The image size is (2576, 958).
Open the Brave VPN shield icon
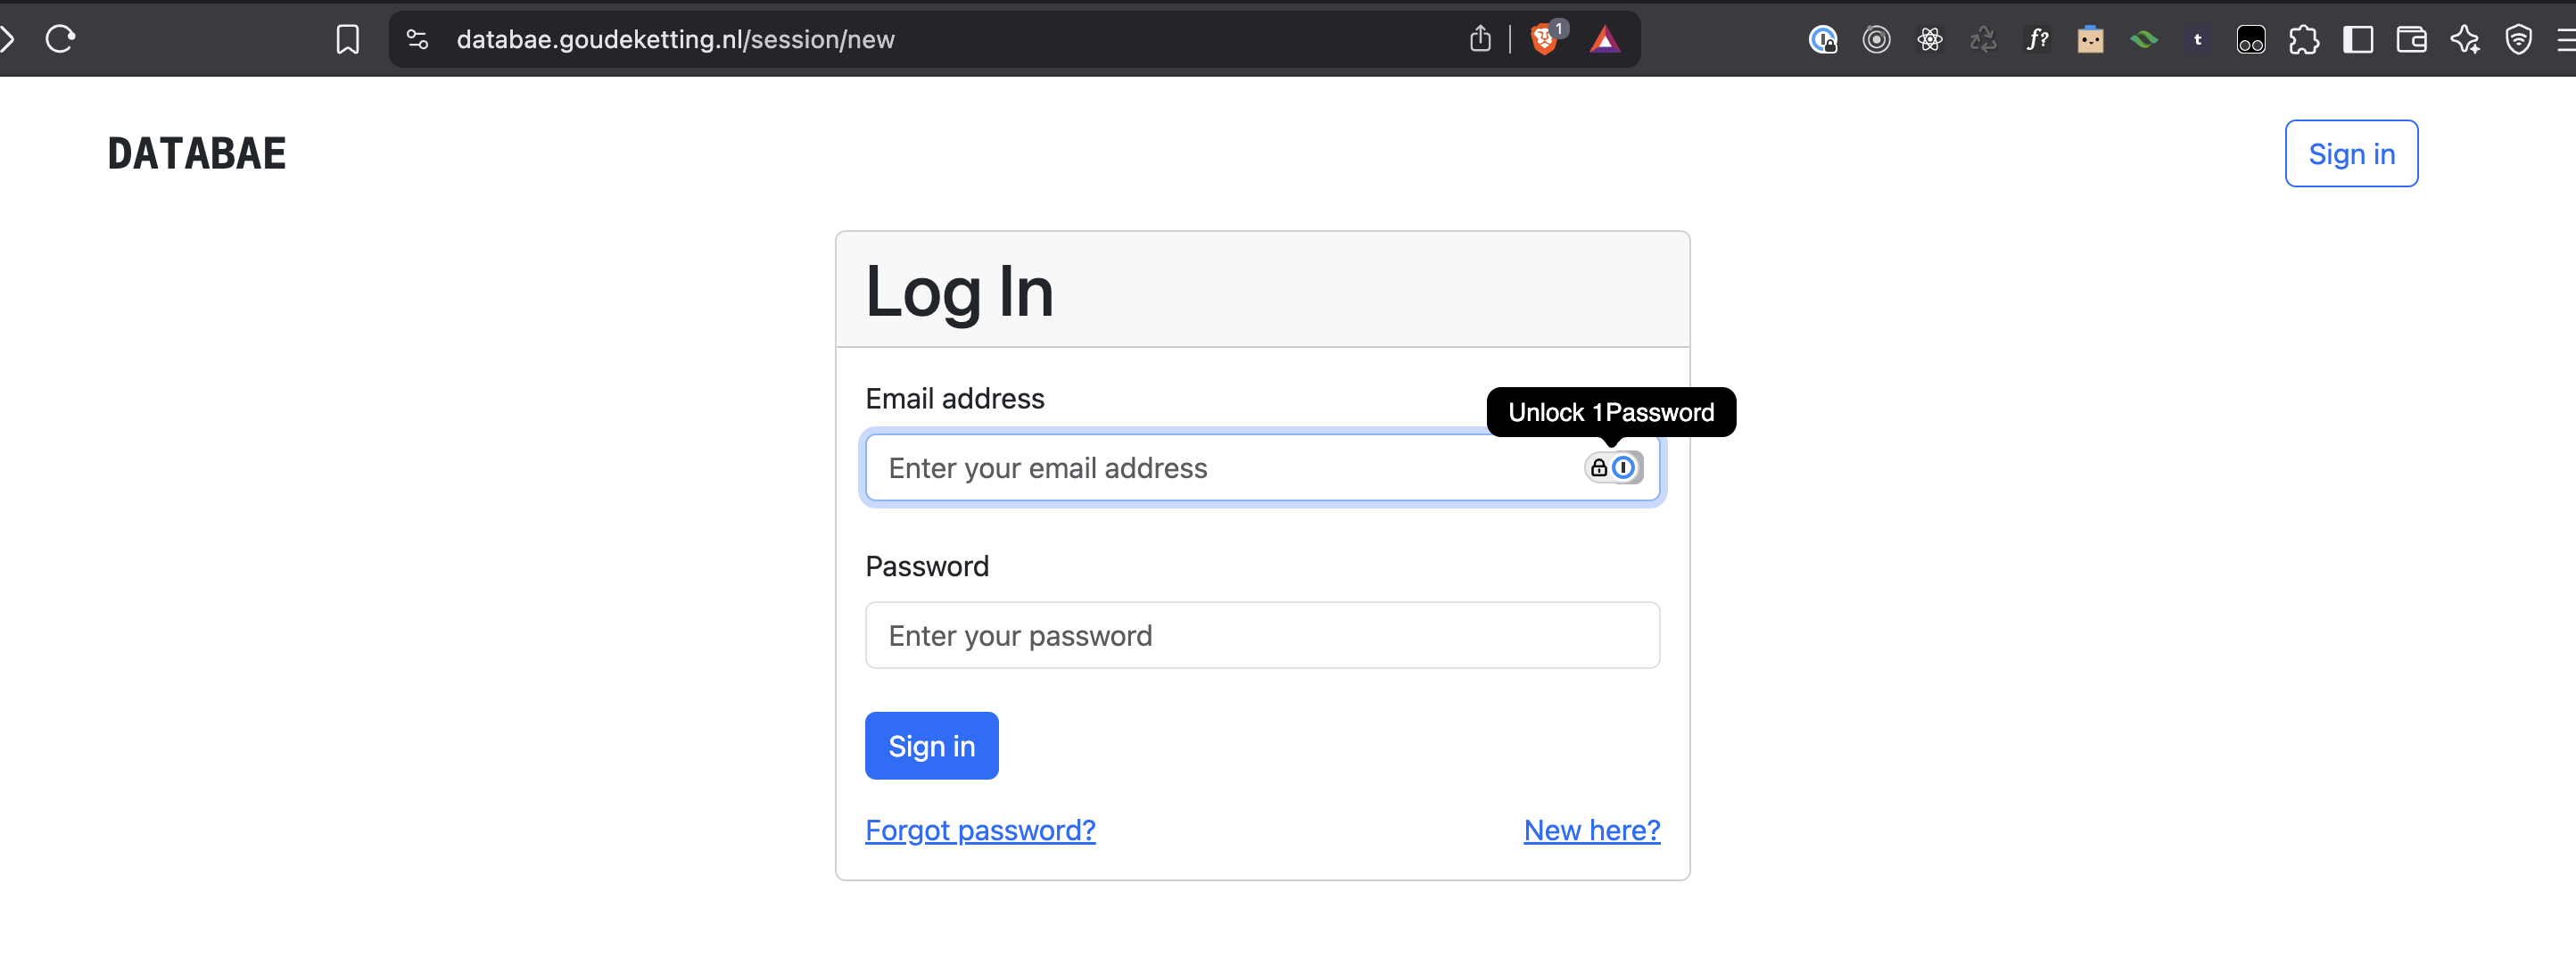click(x=2519, y=39)
